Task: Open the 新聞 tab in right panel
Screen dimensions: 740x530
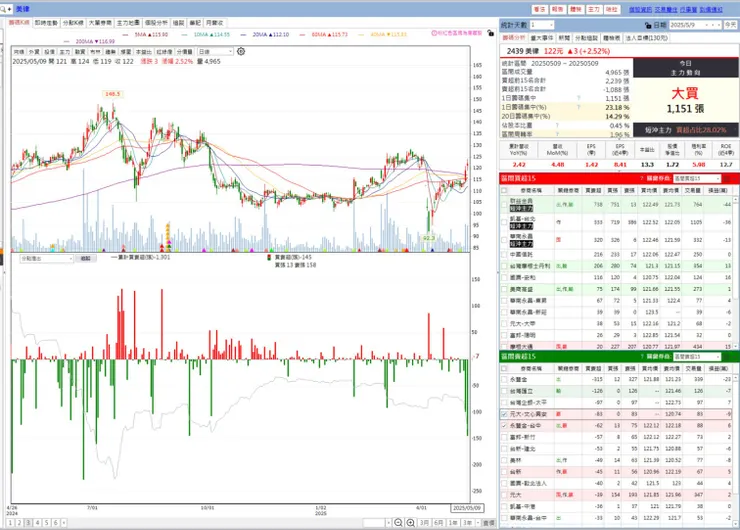Action: [564, 38]
